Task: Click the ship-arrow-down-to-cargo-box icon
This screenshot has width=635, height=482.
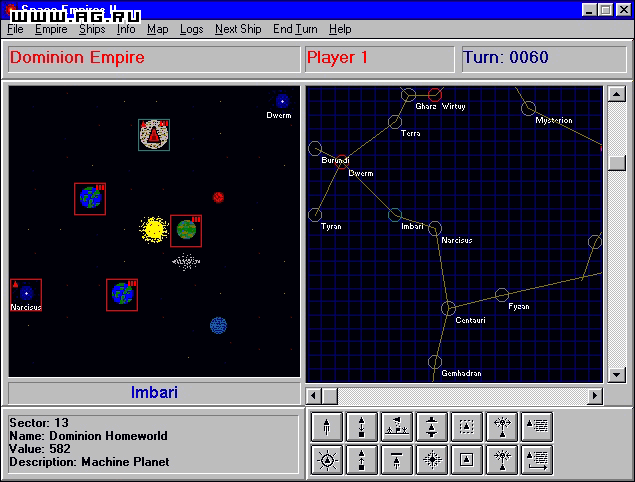Action: (x=362, y=427)
